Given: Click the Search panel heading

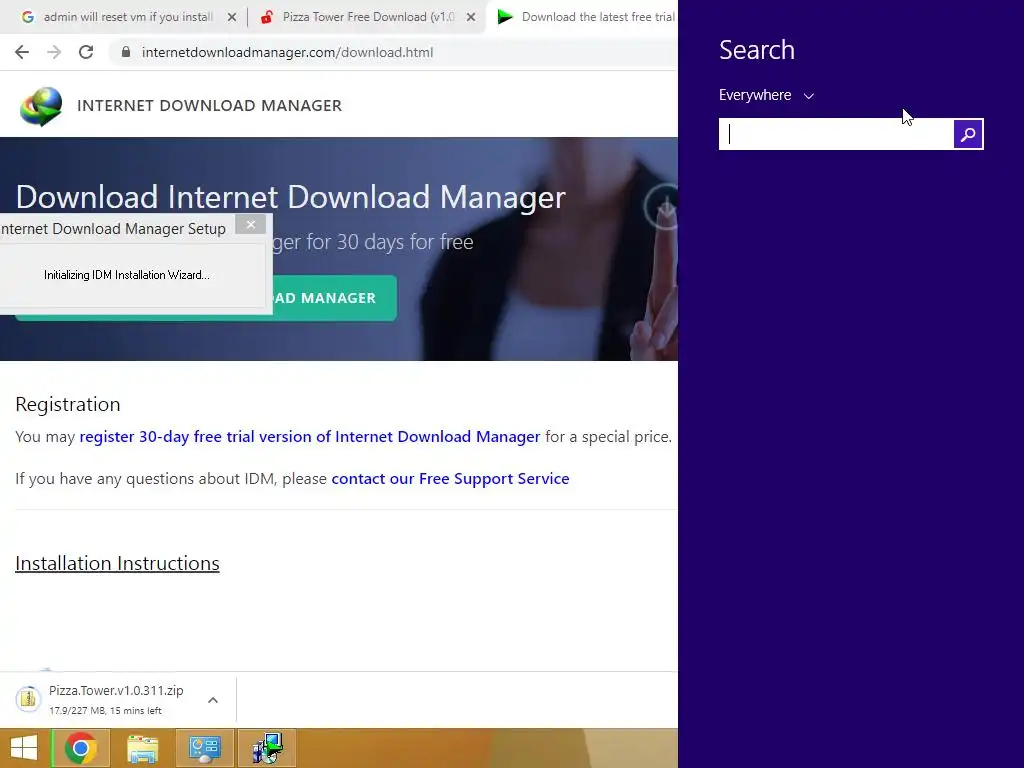Looking at the screenshot, I should (x=757, y=50).
